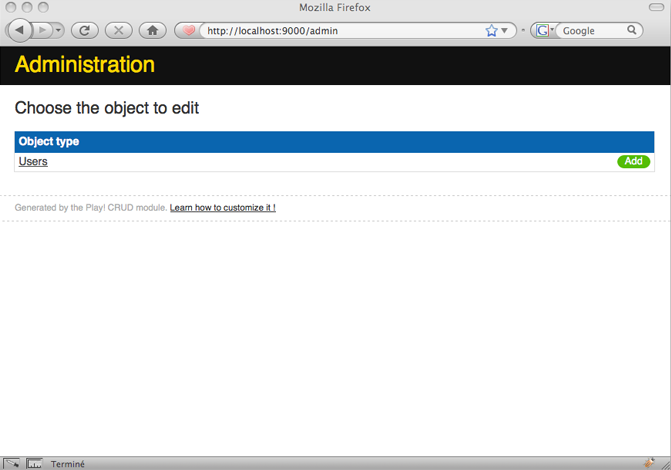Screen dimensions: 671x470
Task: Open the Google search engine selector
Action: point(543,31)
